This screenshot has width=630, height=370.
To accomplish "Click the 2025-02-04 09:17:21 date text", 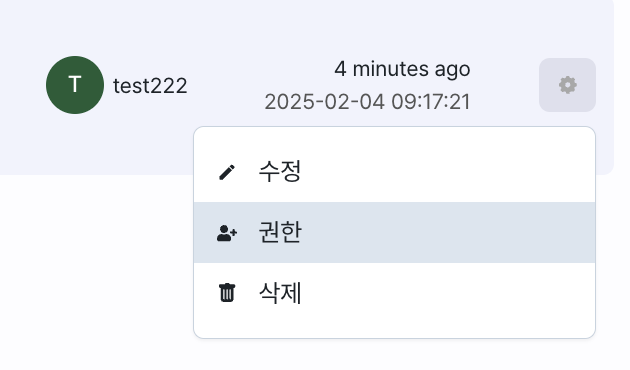I will 367,102.
